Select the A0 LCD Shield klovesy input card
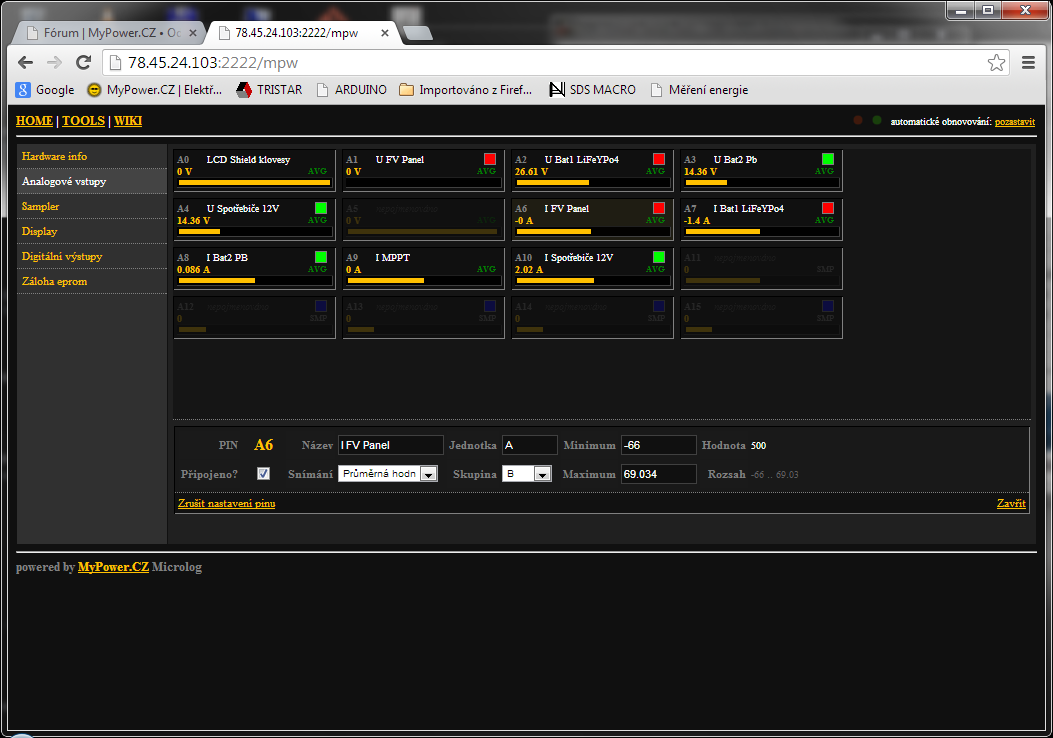1053x738 pixels. tap(255, 171)
